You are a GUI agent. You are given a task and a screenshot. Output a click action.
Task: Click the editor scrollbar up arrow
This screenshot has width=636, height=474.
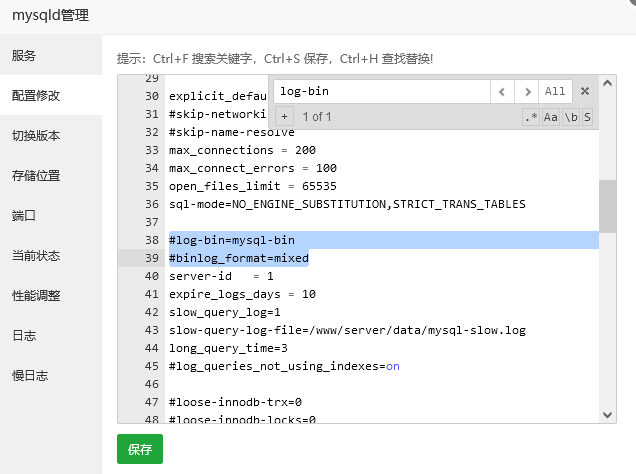(x=607, y=83)
